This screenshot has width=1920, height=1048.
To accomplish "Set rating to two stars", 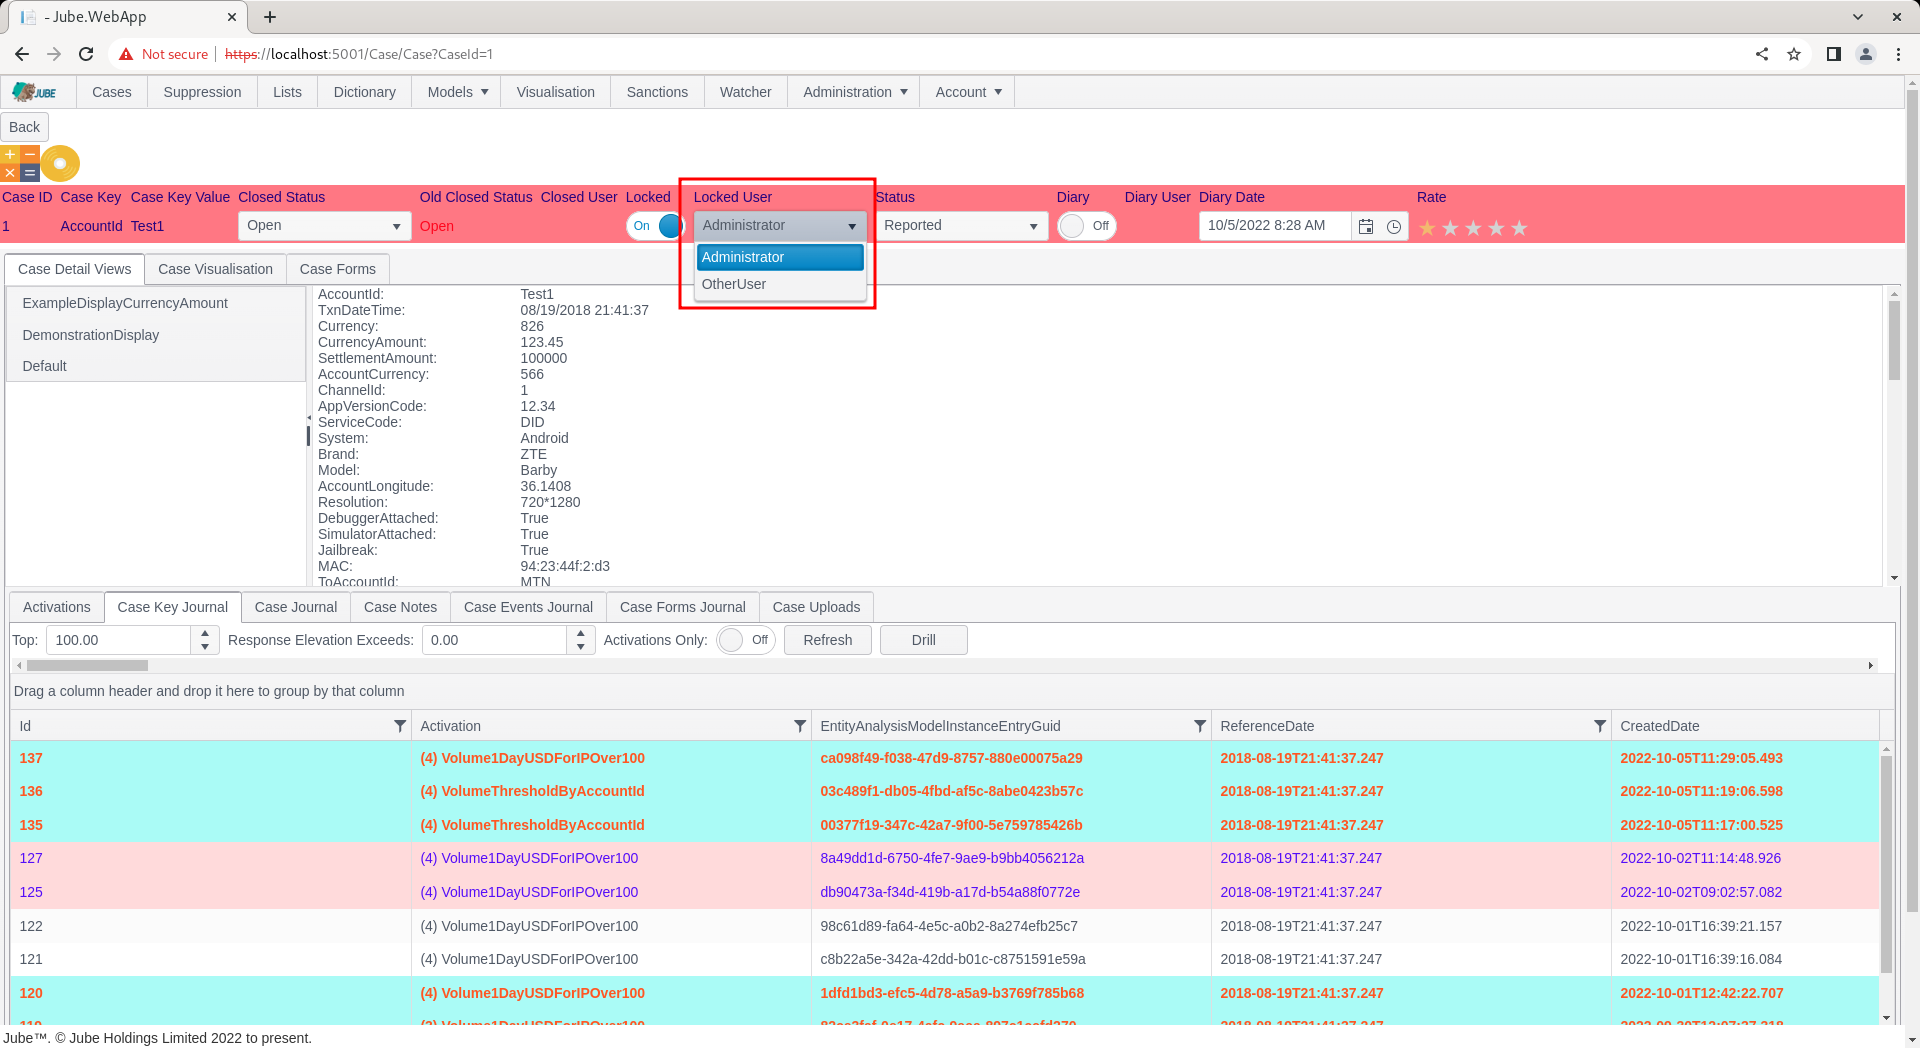I will pyautogui.click(x=1450, y=228).
